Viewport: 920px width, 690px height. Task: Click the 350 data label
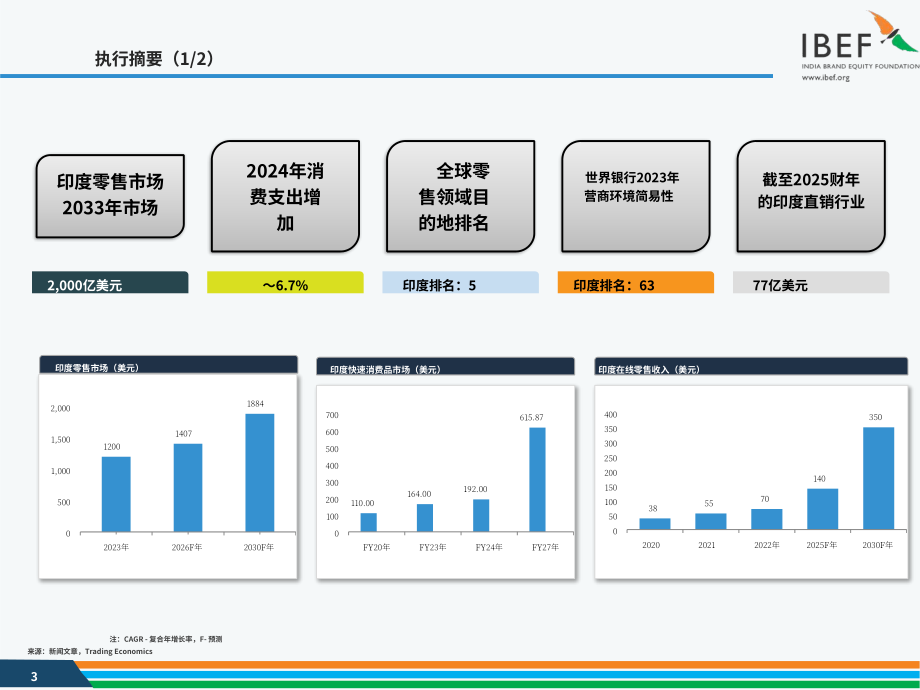tap(875, 417)
